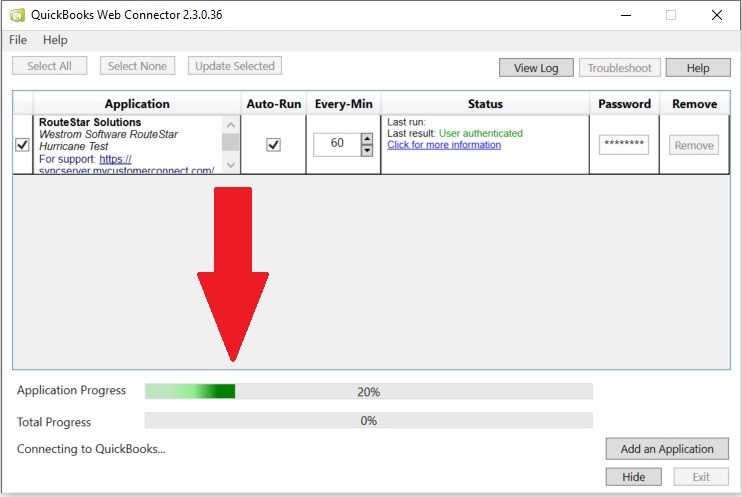Image resolution: width=742 pixels, height=497 pixels.
Task: Click the application description scroll up arrow
Action: coord(230,125)
